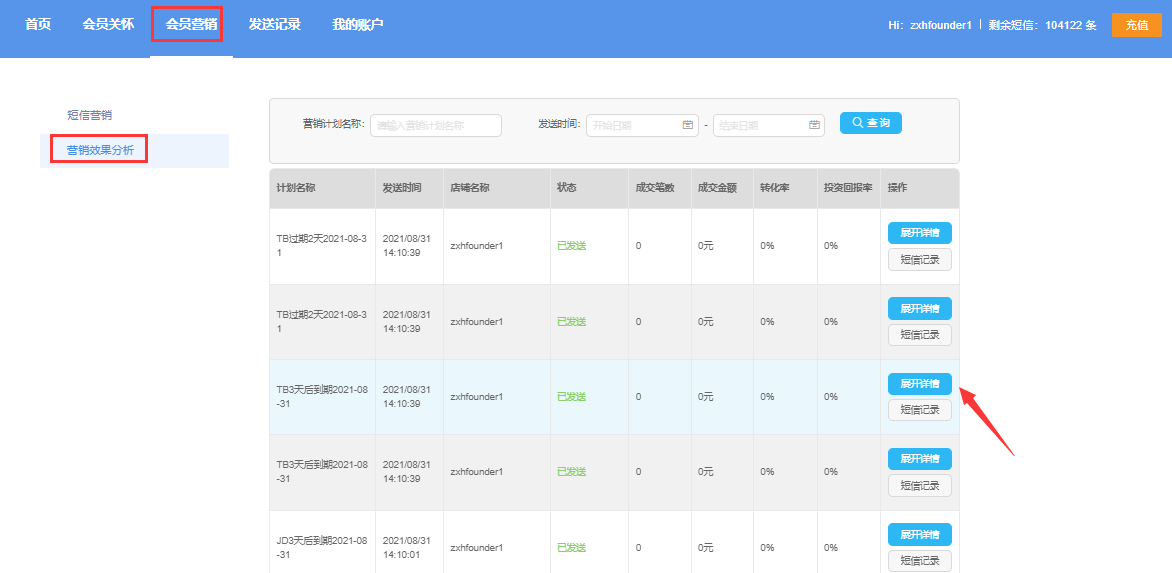Click the zxhfounder1 username in header
1172x573 pixels.
pyautogui.click(x=940, y=25)
